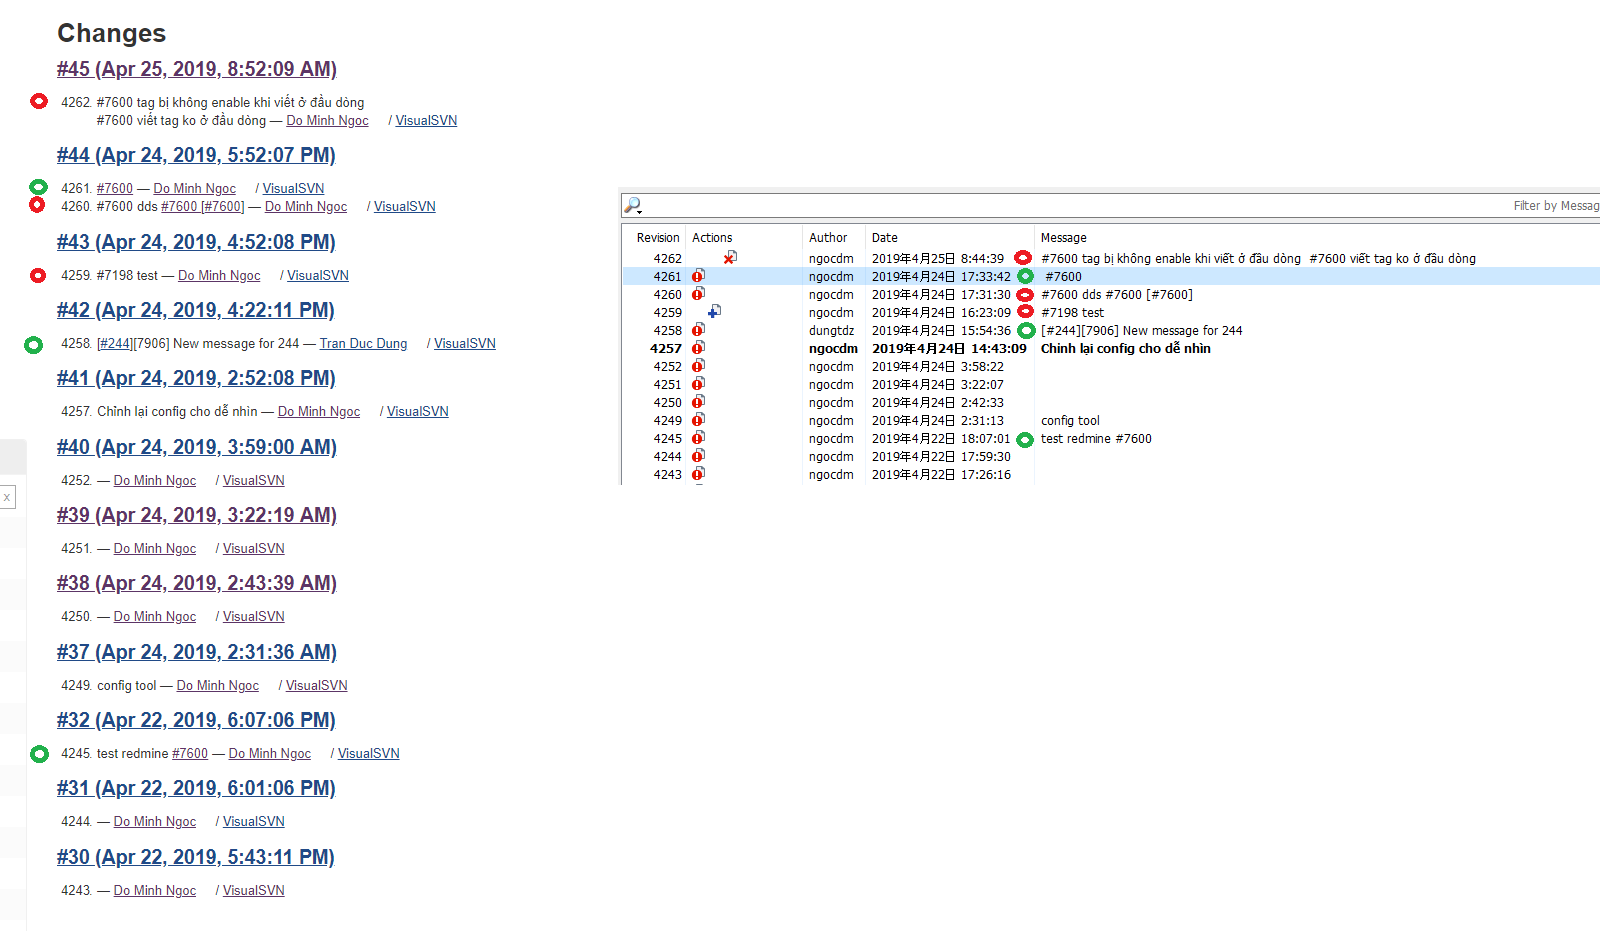Click the added-file action icon for revision 4259
The image size is (1600, 931).
click(x=714, y=312)
